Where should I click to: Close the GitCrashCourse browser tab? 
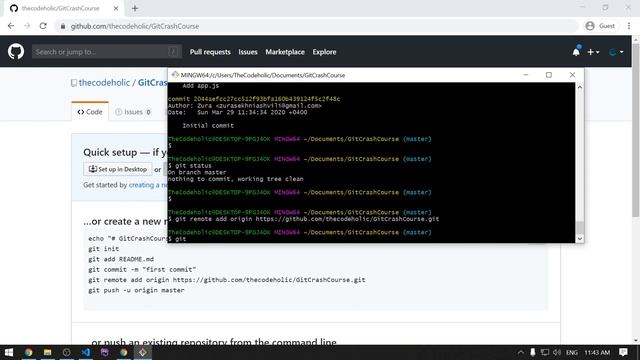point(116,8)
